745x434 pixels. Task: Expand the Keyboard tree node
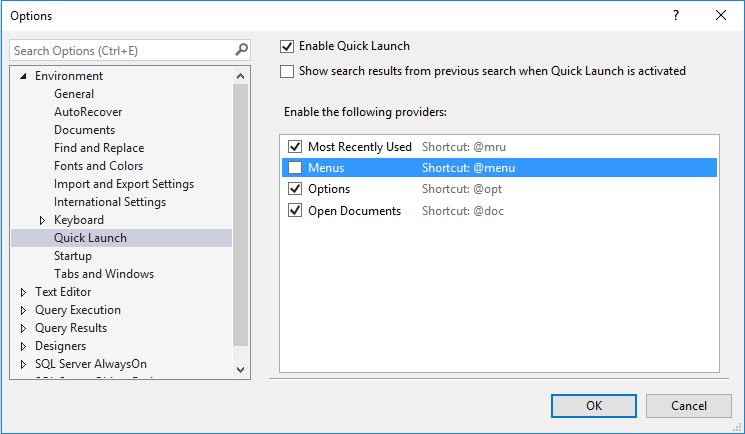tap(42, 220)
